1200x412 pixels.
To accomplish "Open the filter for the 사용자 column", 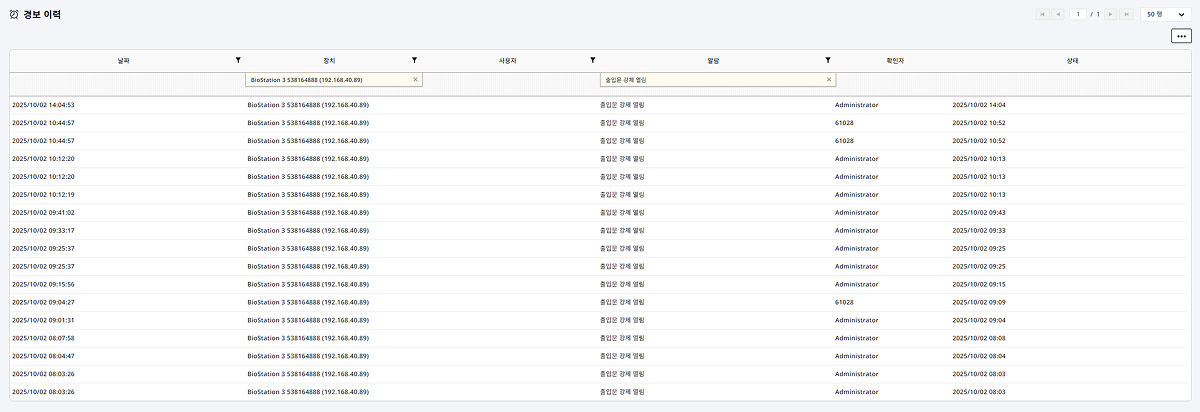I will pos(593,61).
